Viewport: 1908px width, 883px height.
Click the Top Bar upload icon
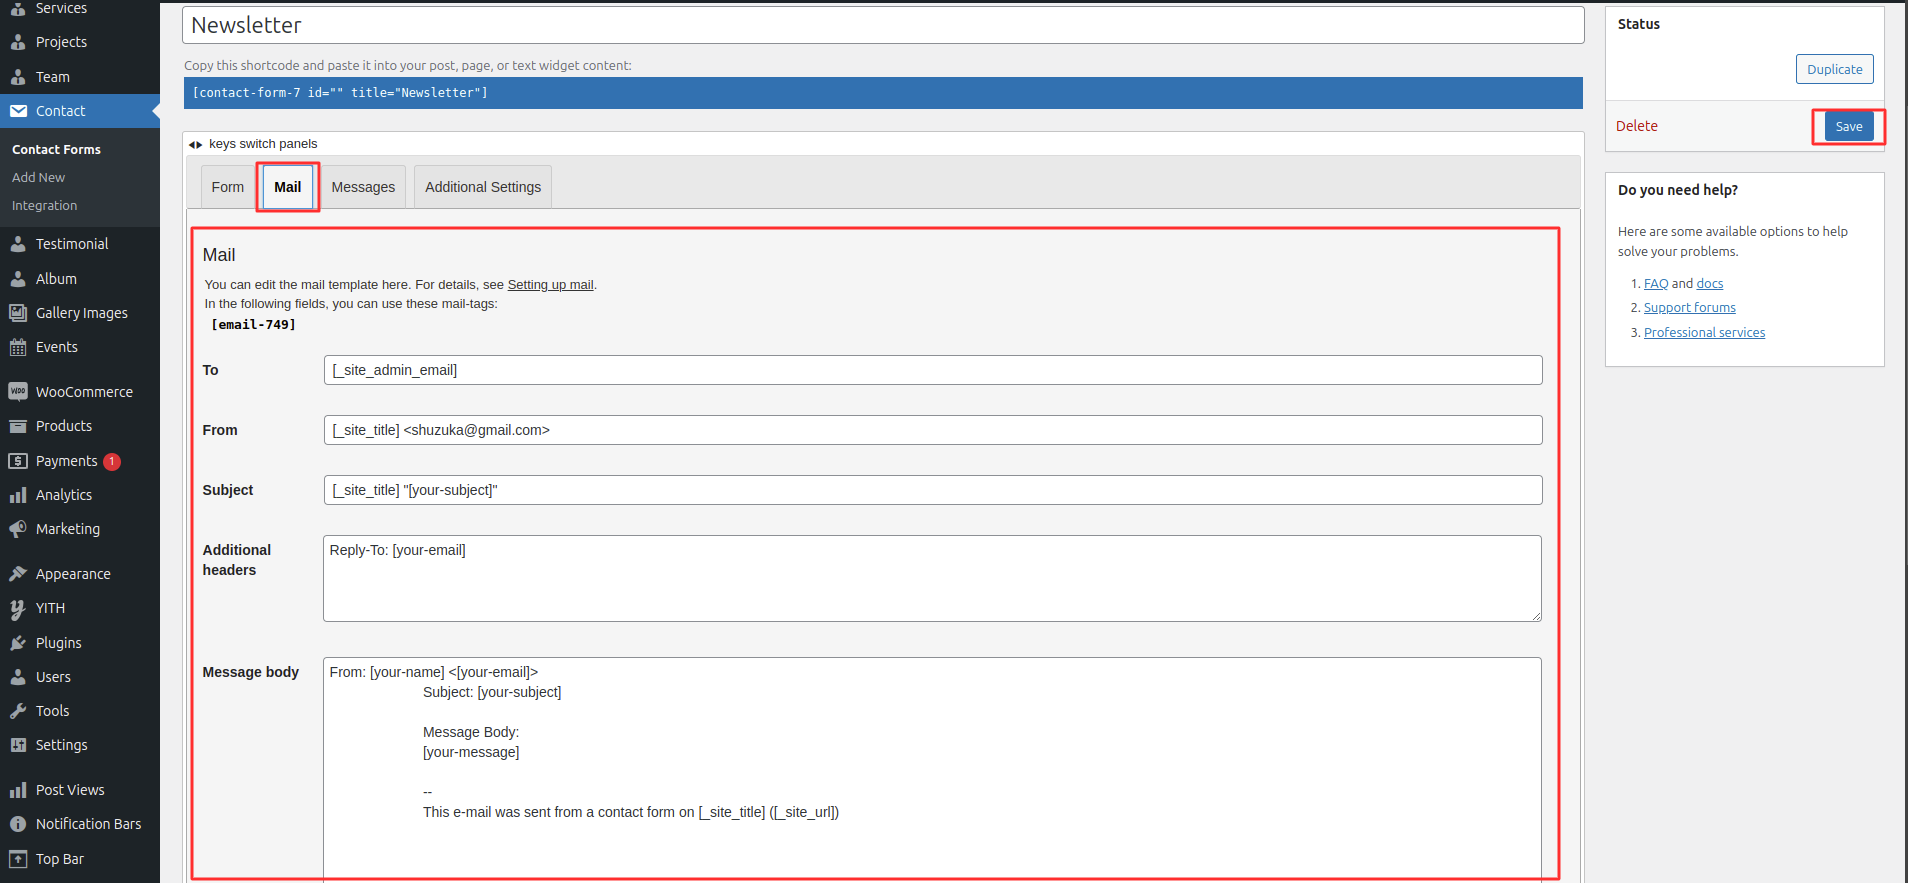[x=18, y=859]
